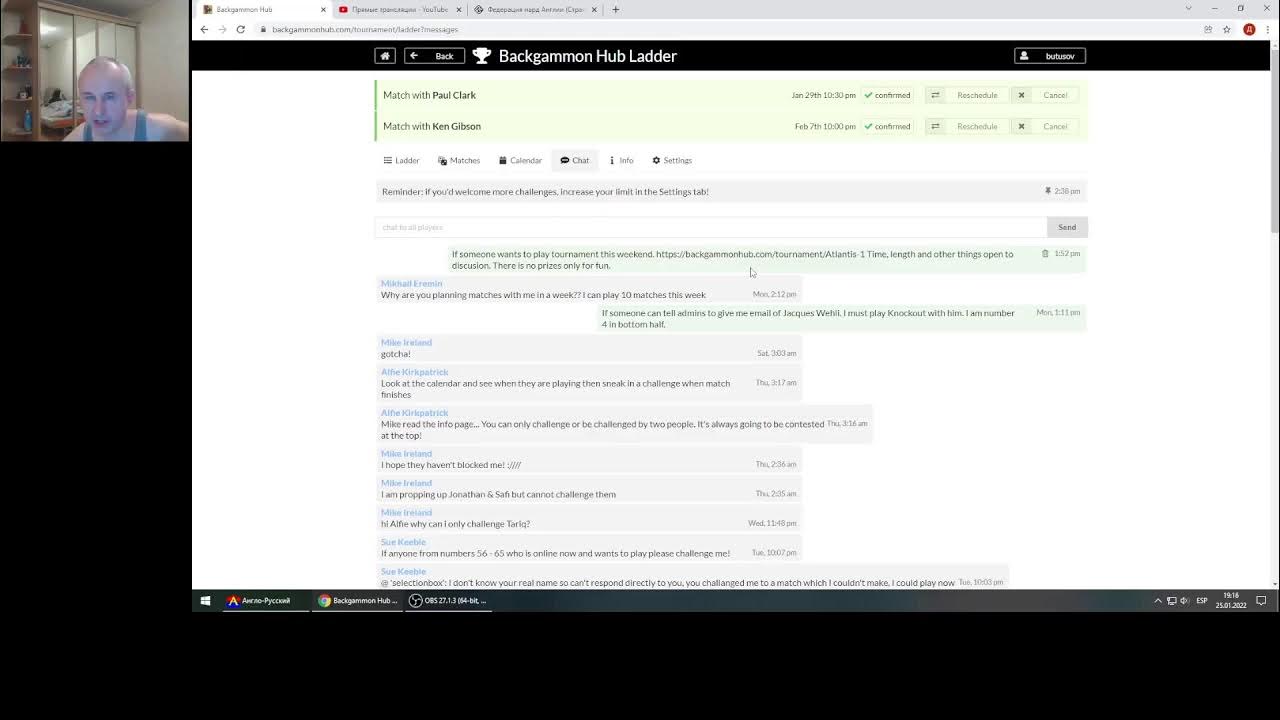Delete own weekend tournament message with trash icon
The image size is (1280, 720).
1045,254
